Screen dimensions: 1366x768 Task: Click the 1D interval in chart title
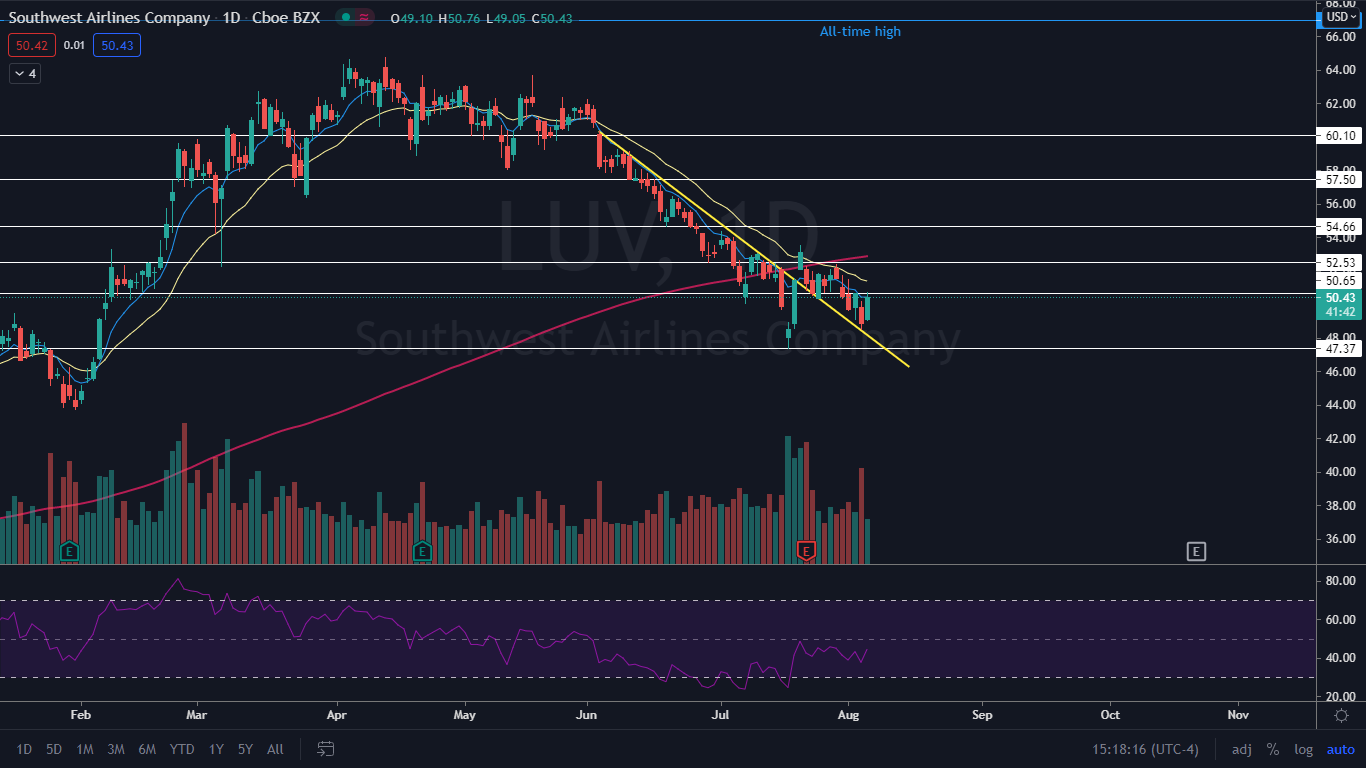click(x=233, y=18)
